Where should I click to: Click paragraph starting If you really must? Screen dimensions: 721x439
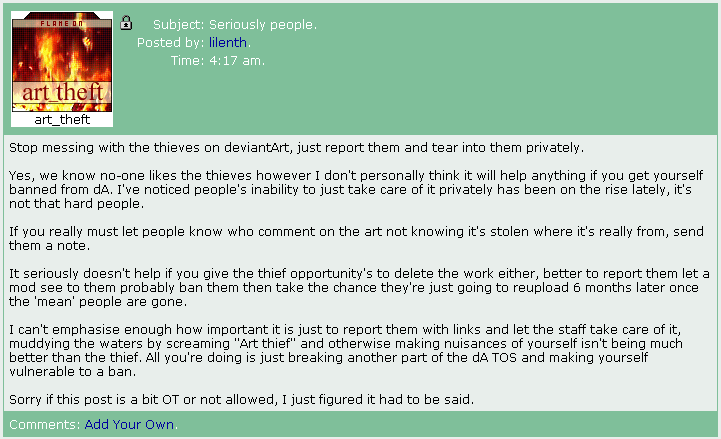pos(356,238)
